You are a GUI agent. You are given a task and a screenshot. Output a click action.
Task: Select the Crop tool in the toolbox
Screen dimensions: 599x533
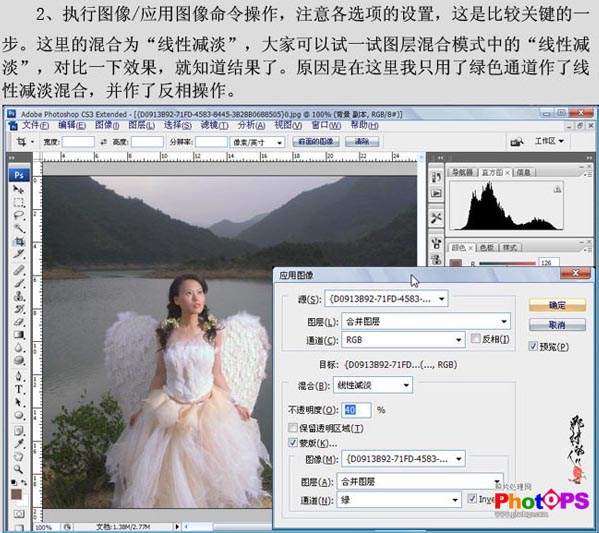(18, 241)
